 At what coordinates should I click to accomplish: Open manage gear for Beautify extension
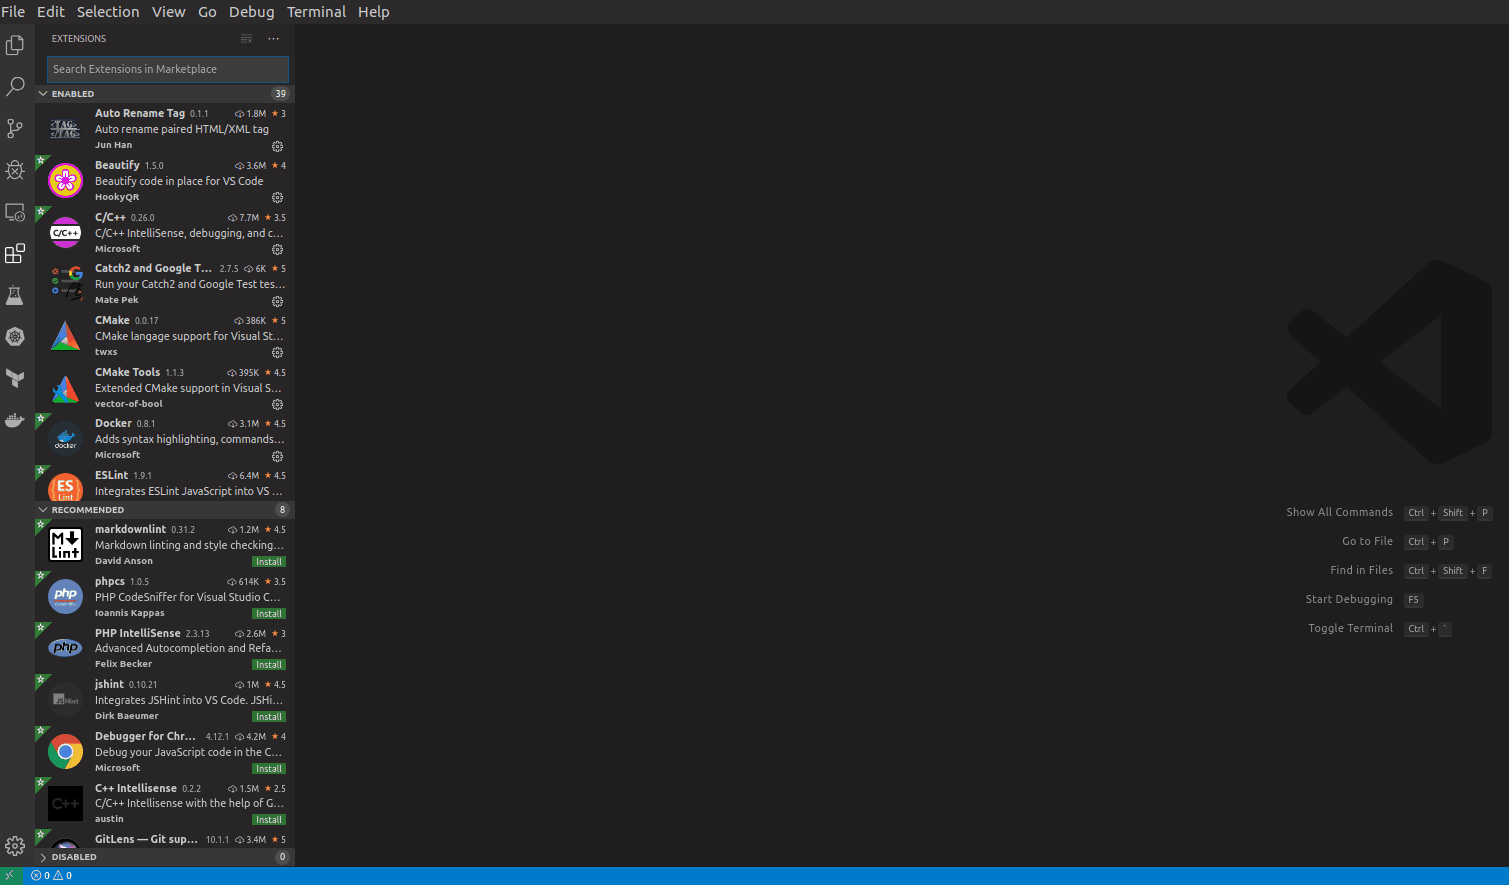(x=278, y=198)
